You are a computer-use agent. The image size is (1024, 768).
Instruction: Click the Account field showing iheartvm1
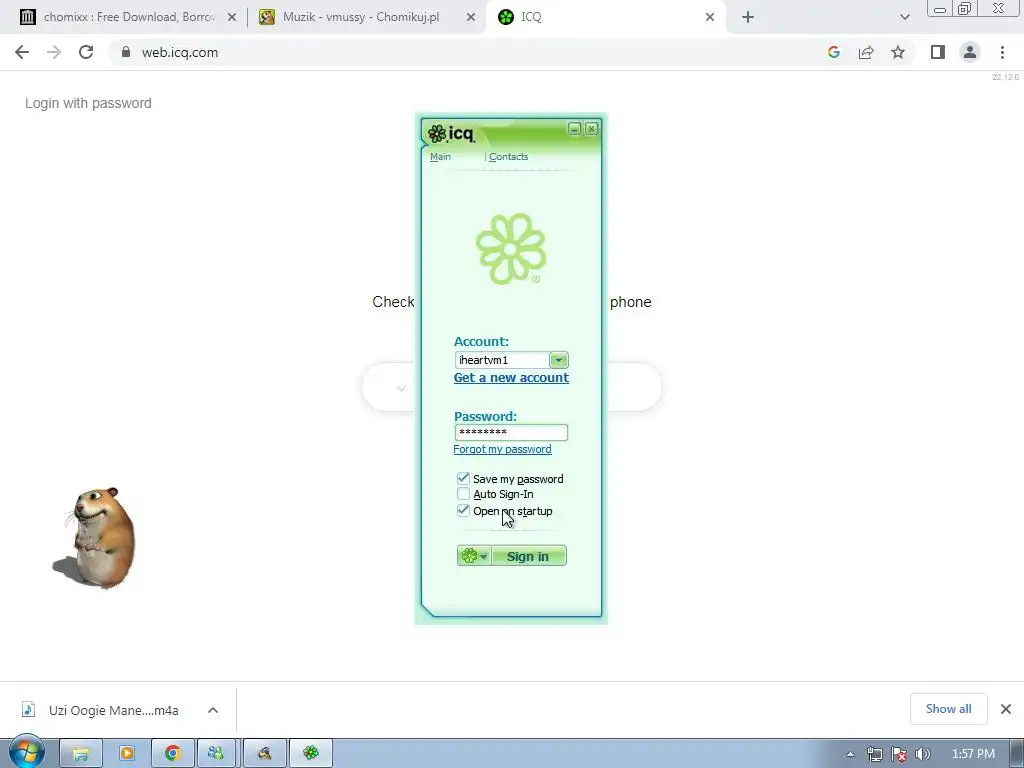coord(502,360)
